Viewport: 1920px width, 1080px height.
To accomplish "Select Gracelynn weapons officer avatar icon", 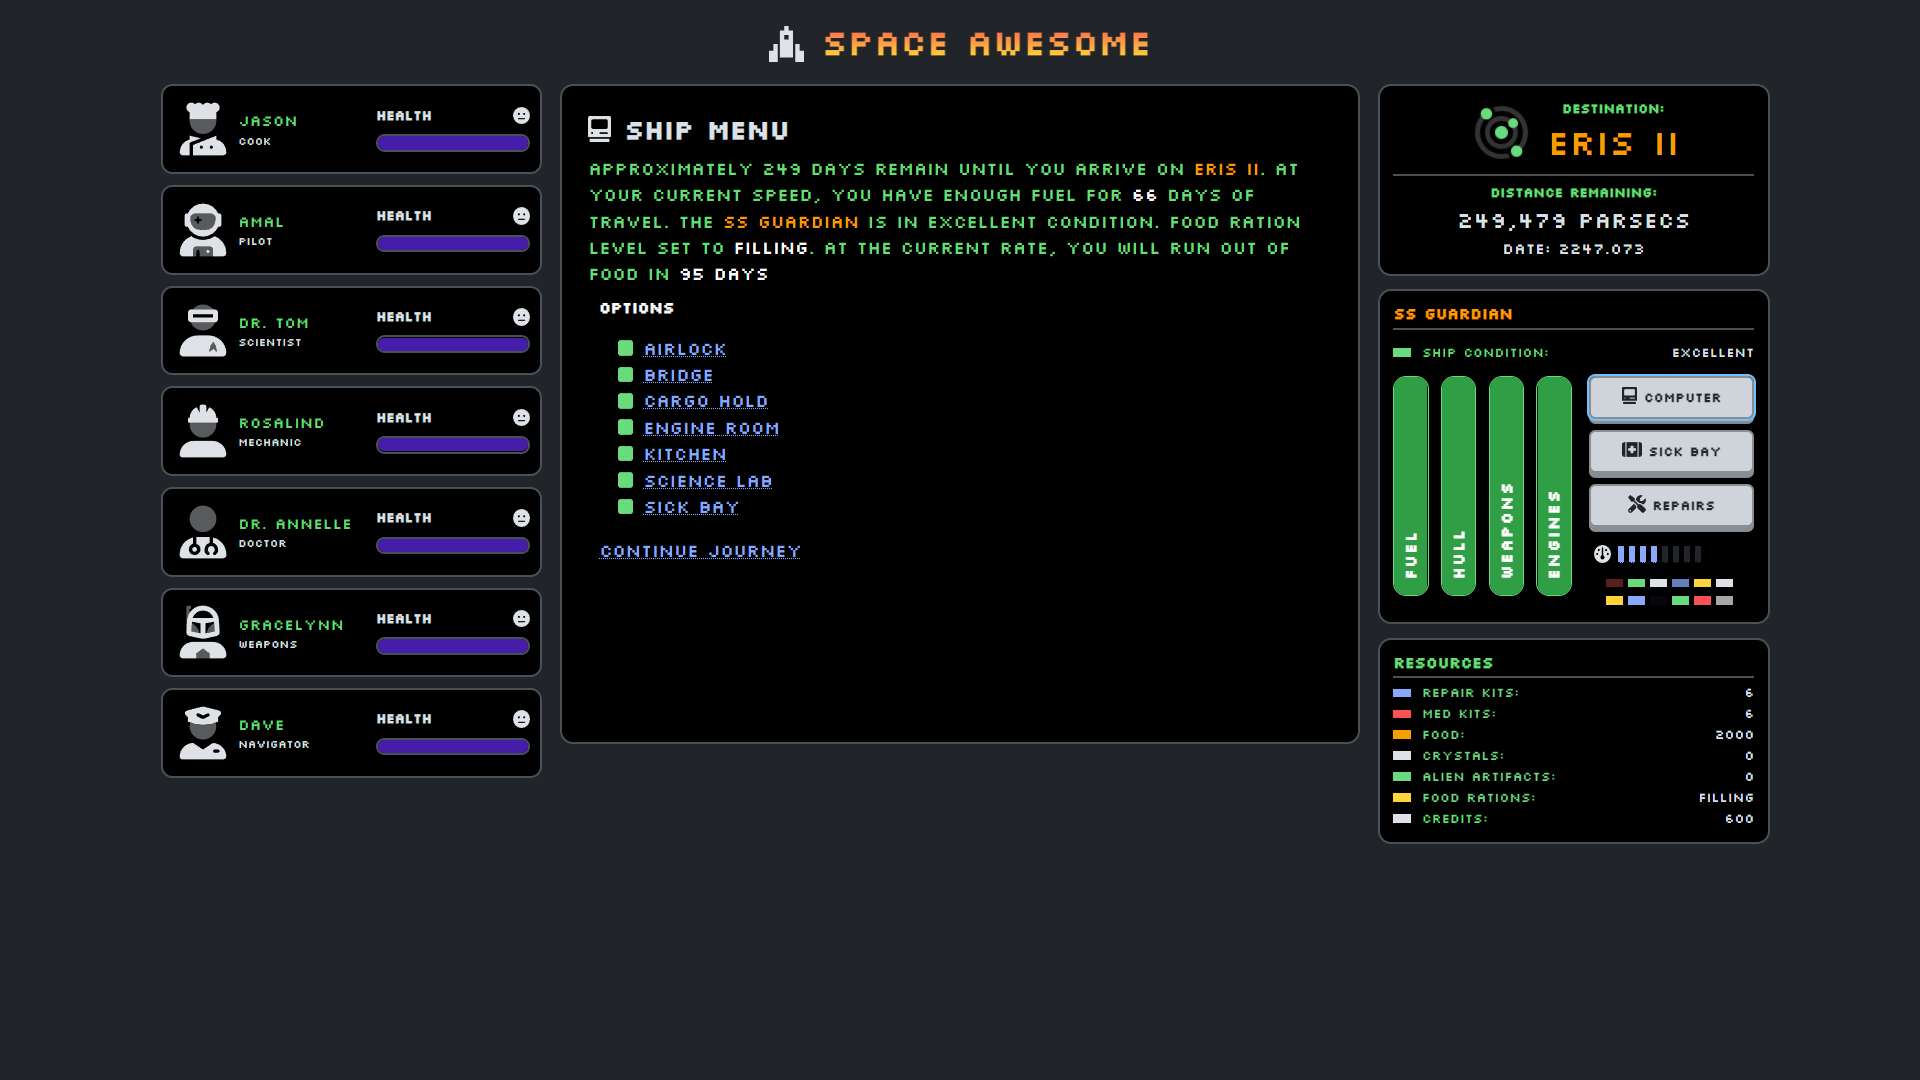I will coord(203,632).
